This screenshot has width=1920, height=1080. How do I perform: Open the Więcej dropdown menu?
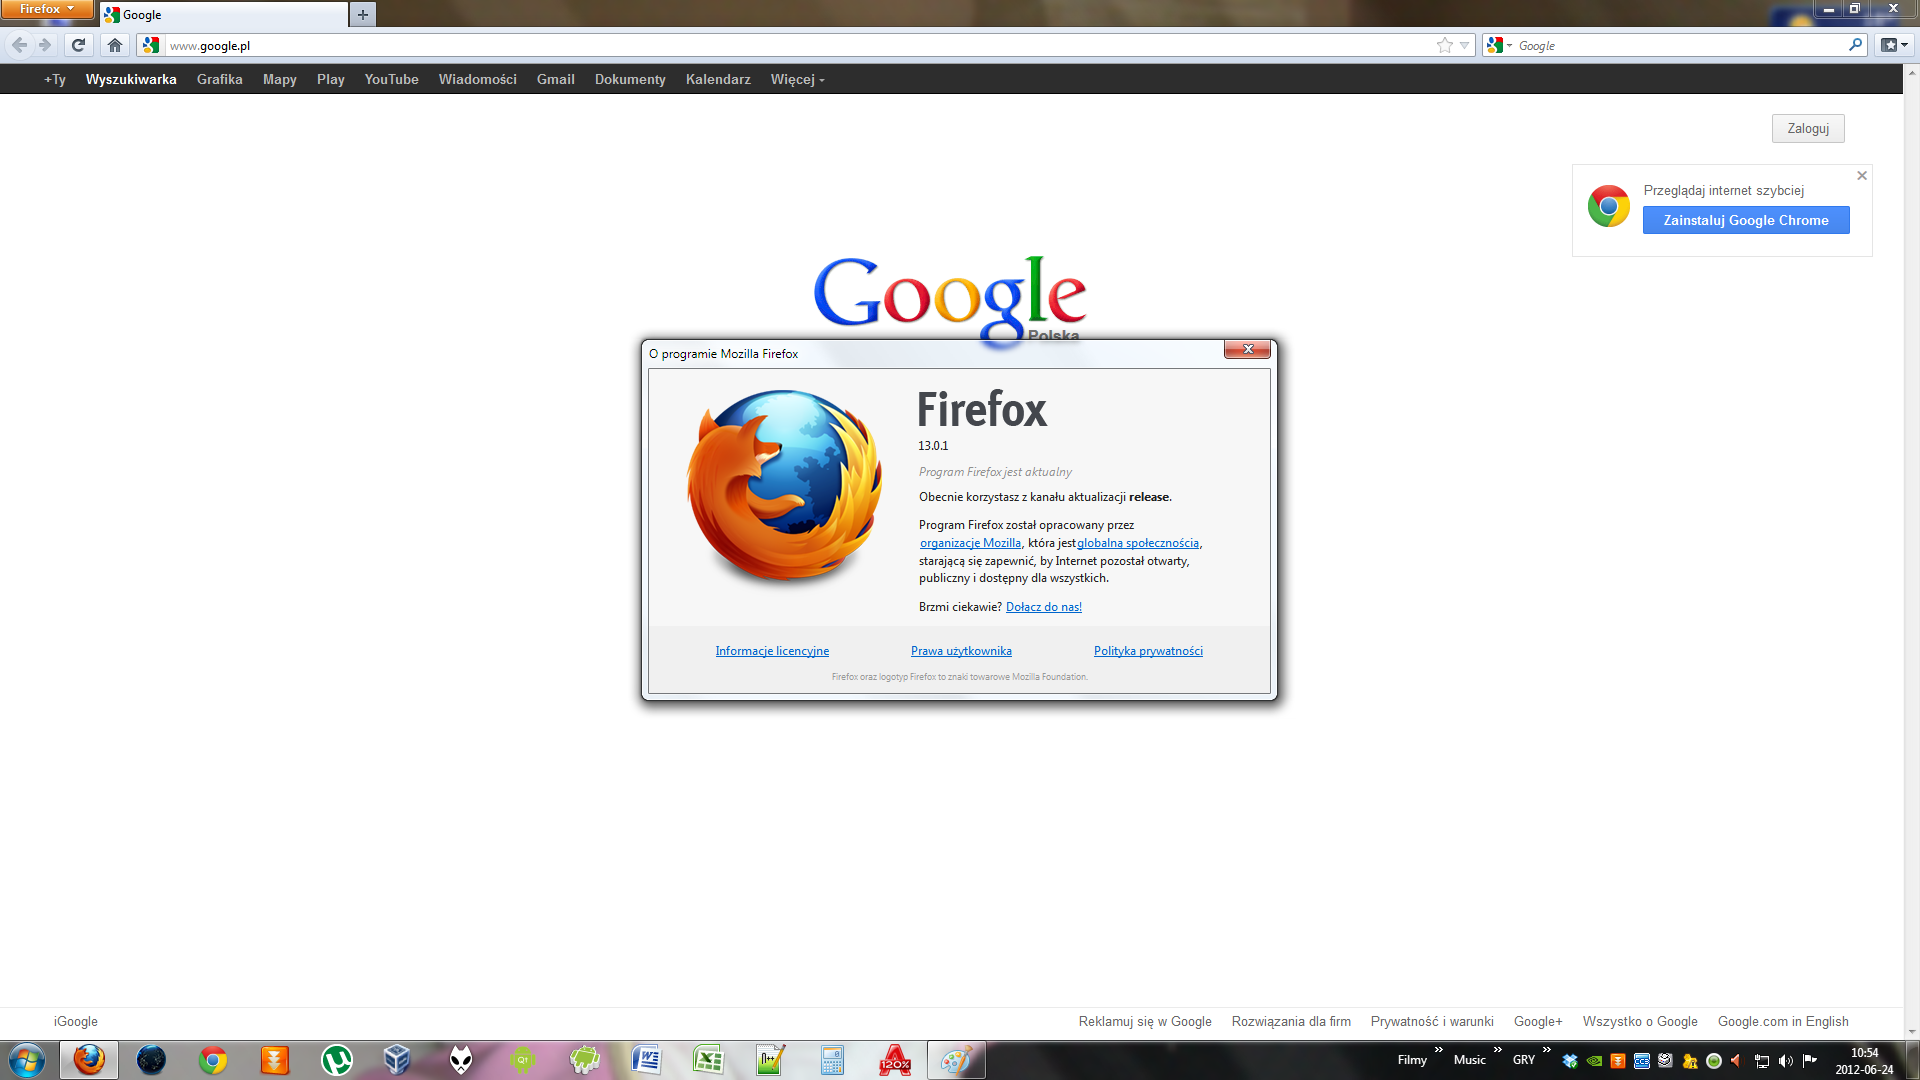click(x=796, y=79)
